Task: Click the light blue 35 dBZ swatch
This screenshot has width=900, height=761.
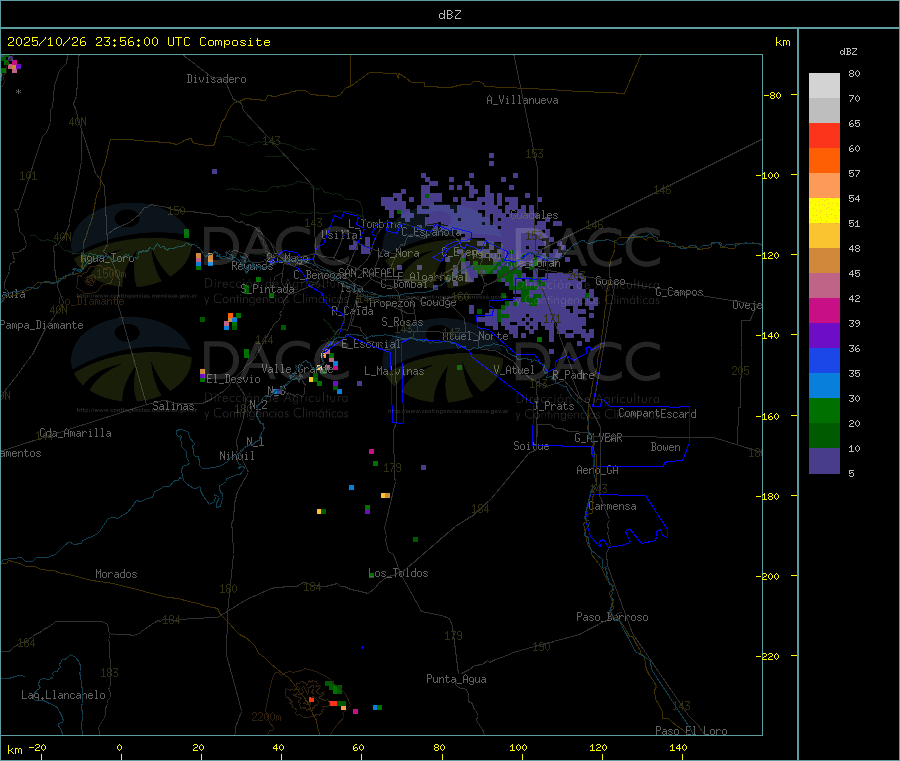Action: tap(824, 386)
